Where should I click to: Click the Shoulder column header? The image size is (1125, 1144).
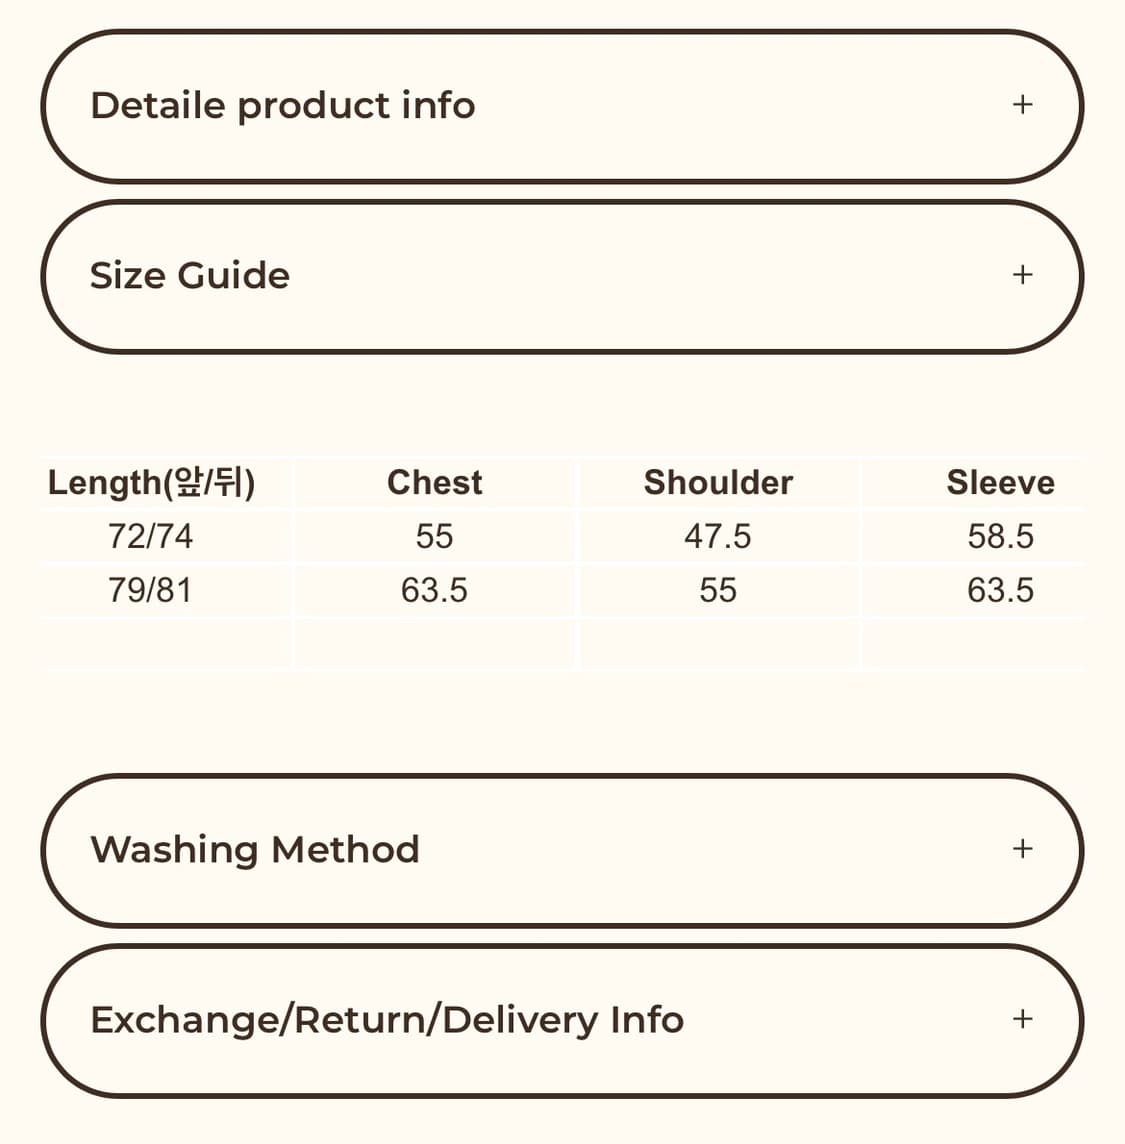click(718, 483)
